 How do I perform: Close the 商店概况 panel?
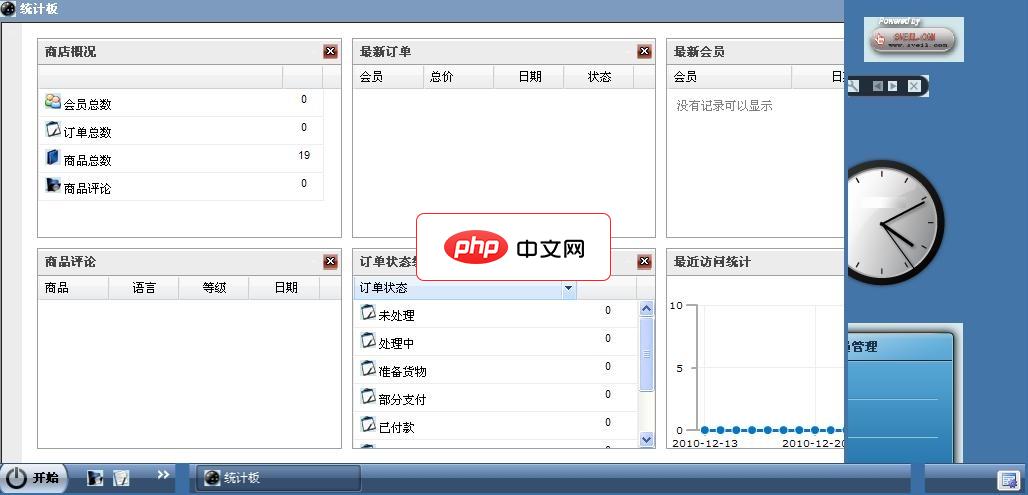pyautogui.click(x=330, y=52)
